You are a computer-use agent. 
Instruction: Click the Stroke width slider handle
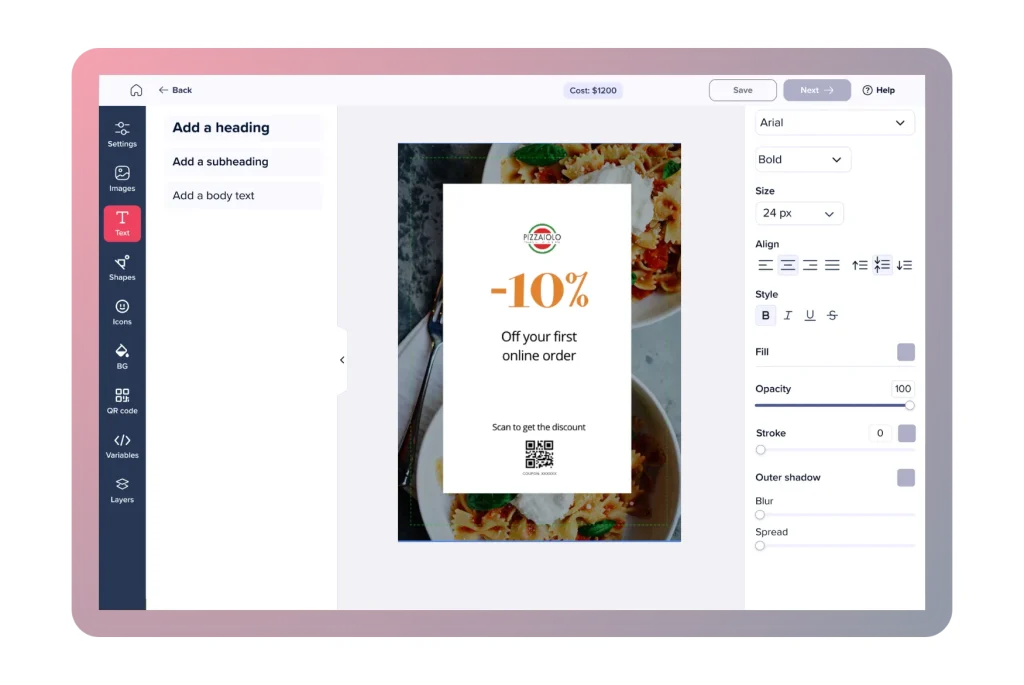point(760,450)
